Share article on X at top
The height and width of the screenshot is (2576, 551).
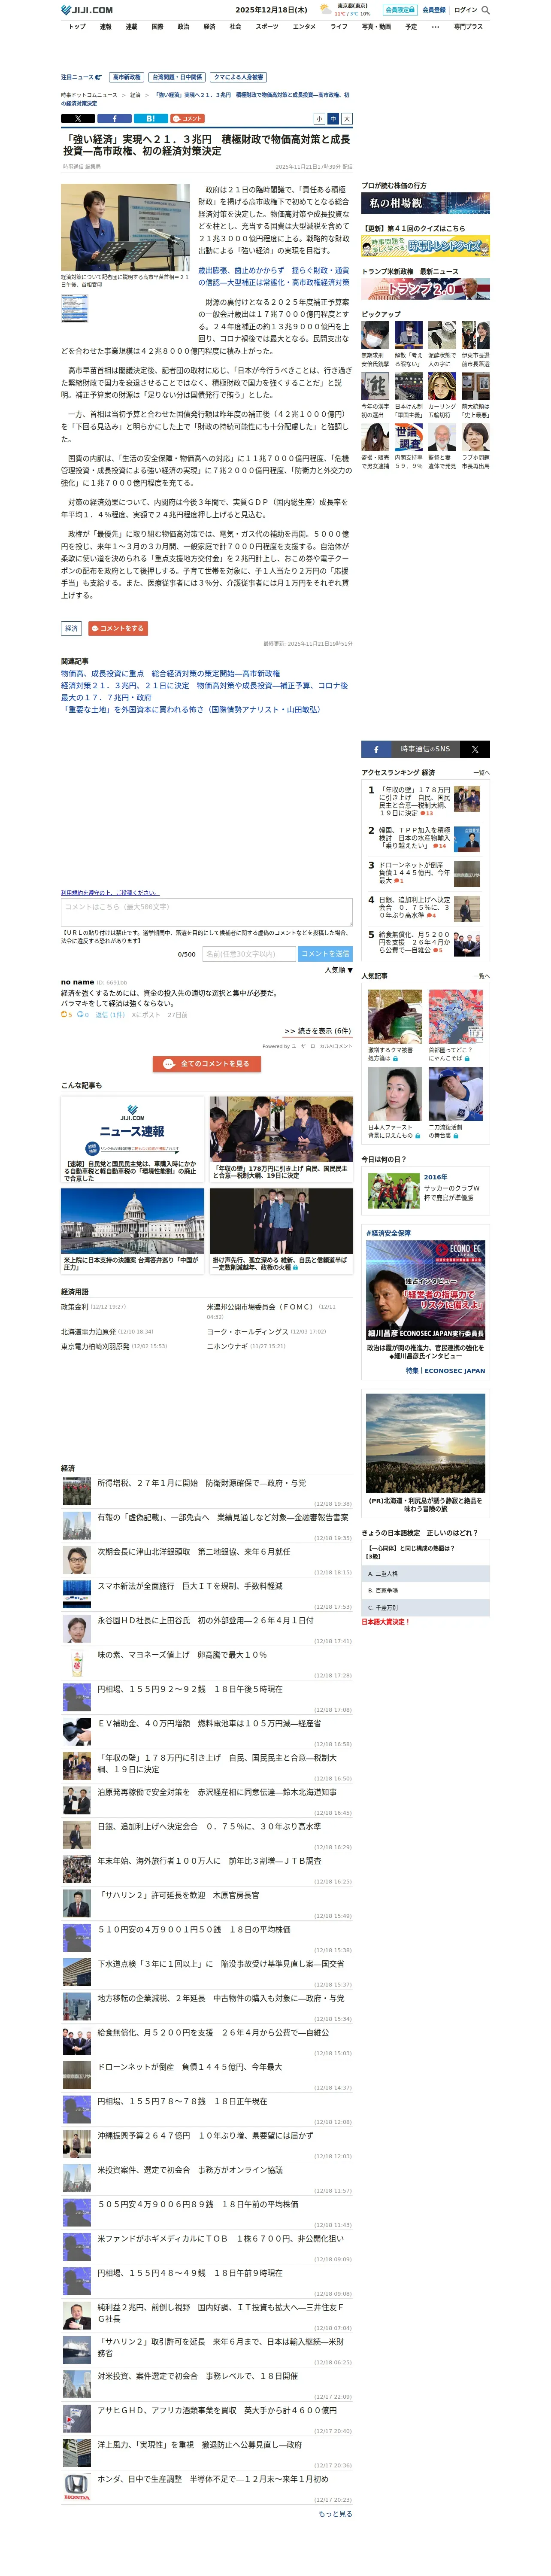78,119
